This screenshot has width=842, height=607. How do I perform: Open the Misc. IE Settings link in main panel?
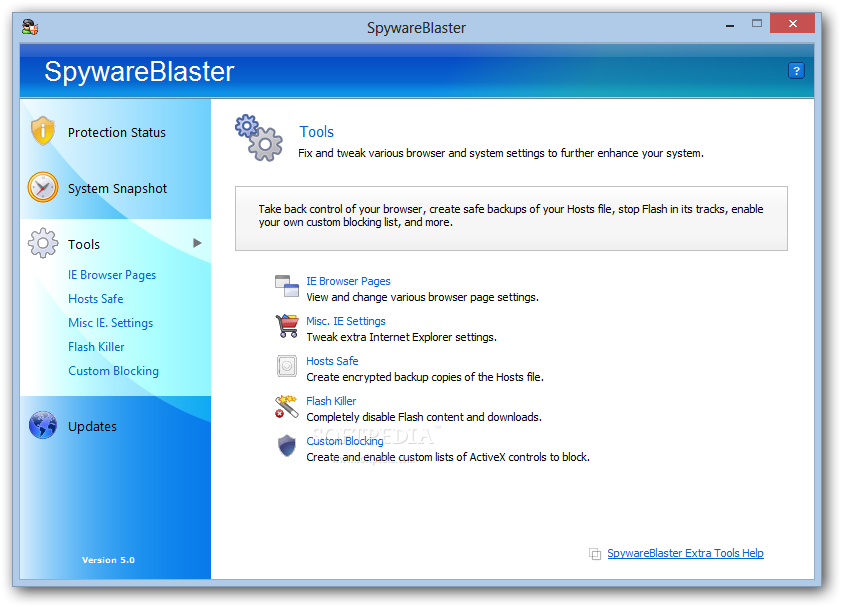click(x=346, y=321)
